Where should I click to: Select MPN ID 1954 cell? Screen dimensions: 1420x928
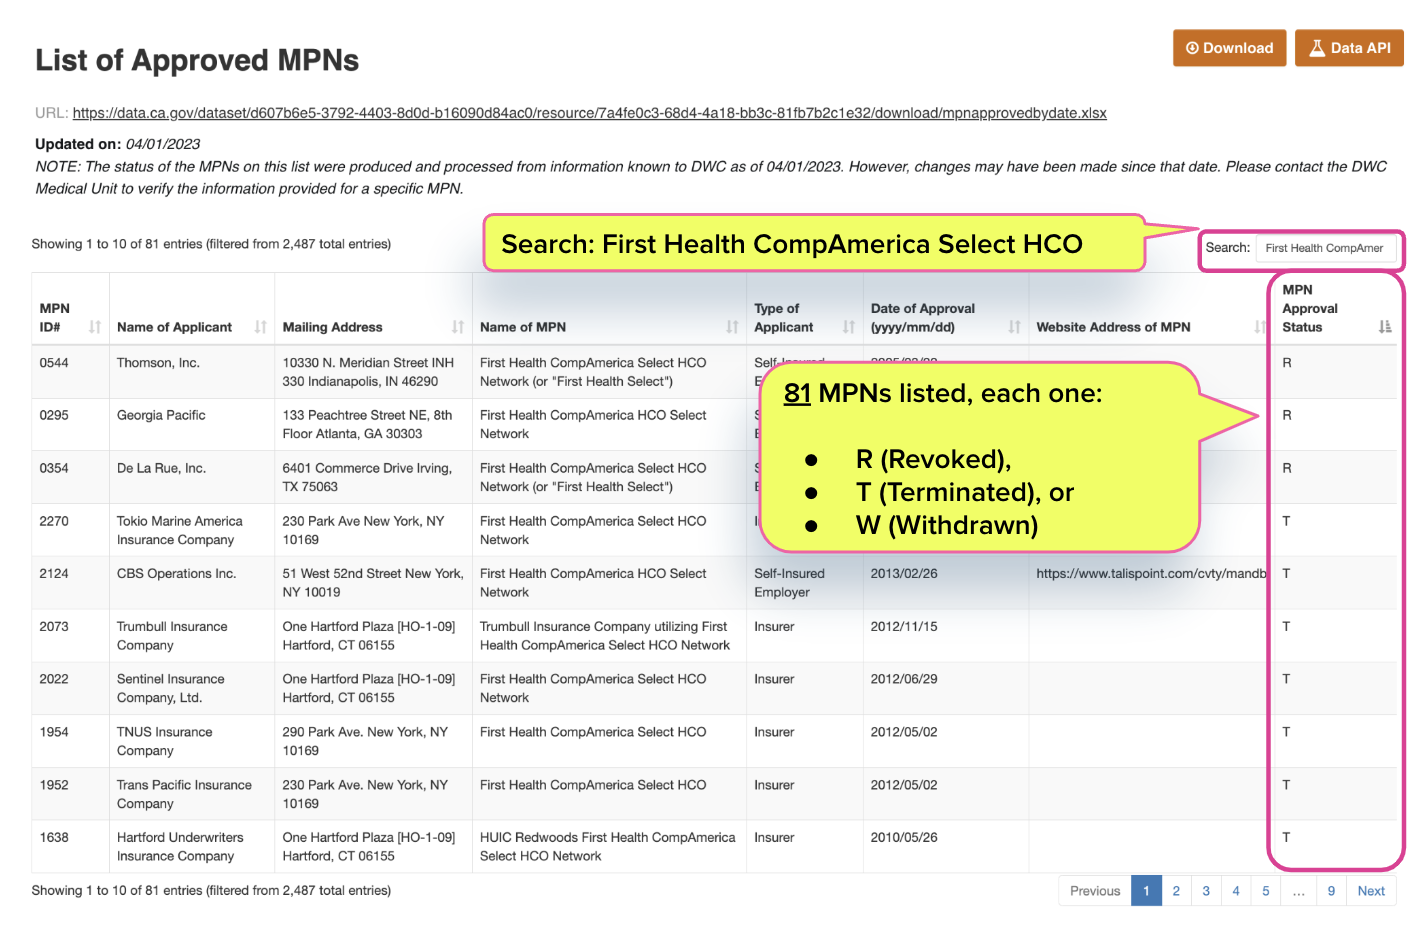[70, 741]
